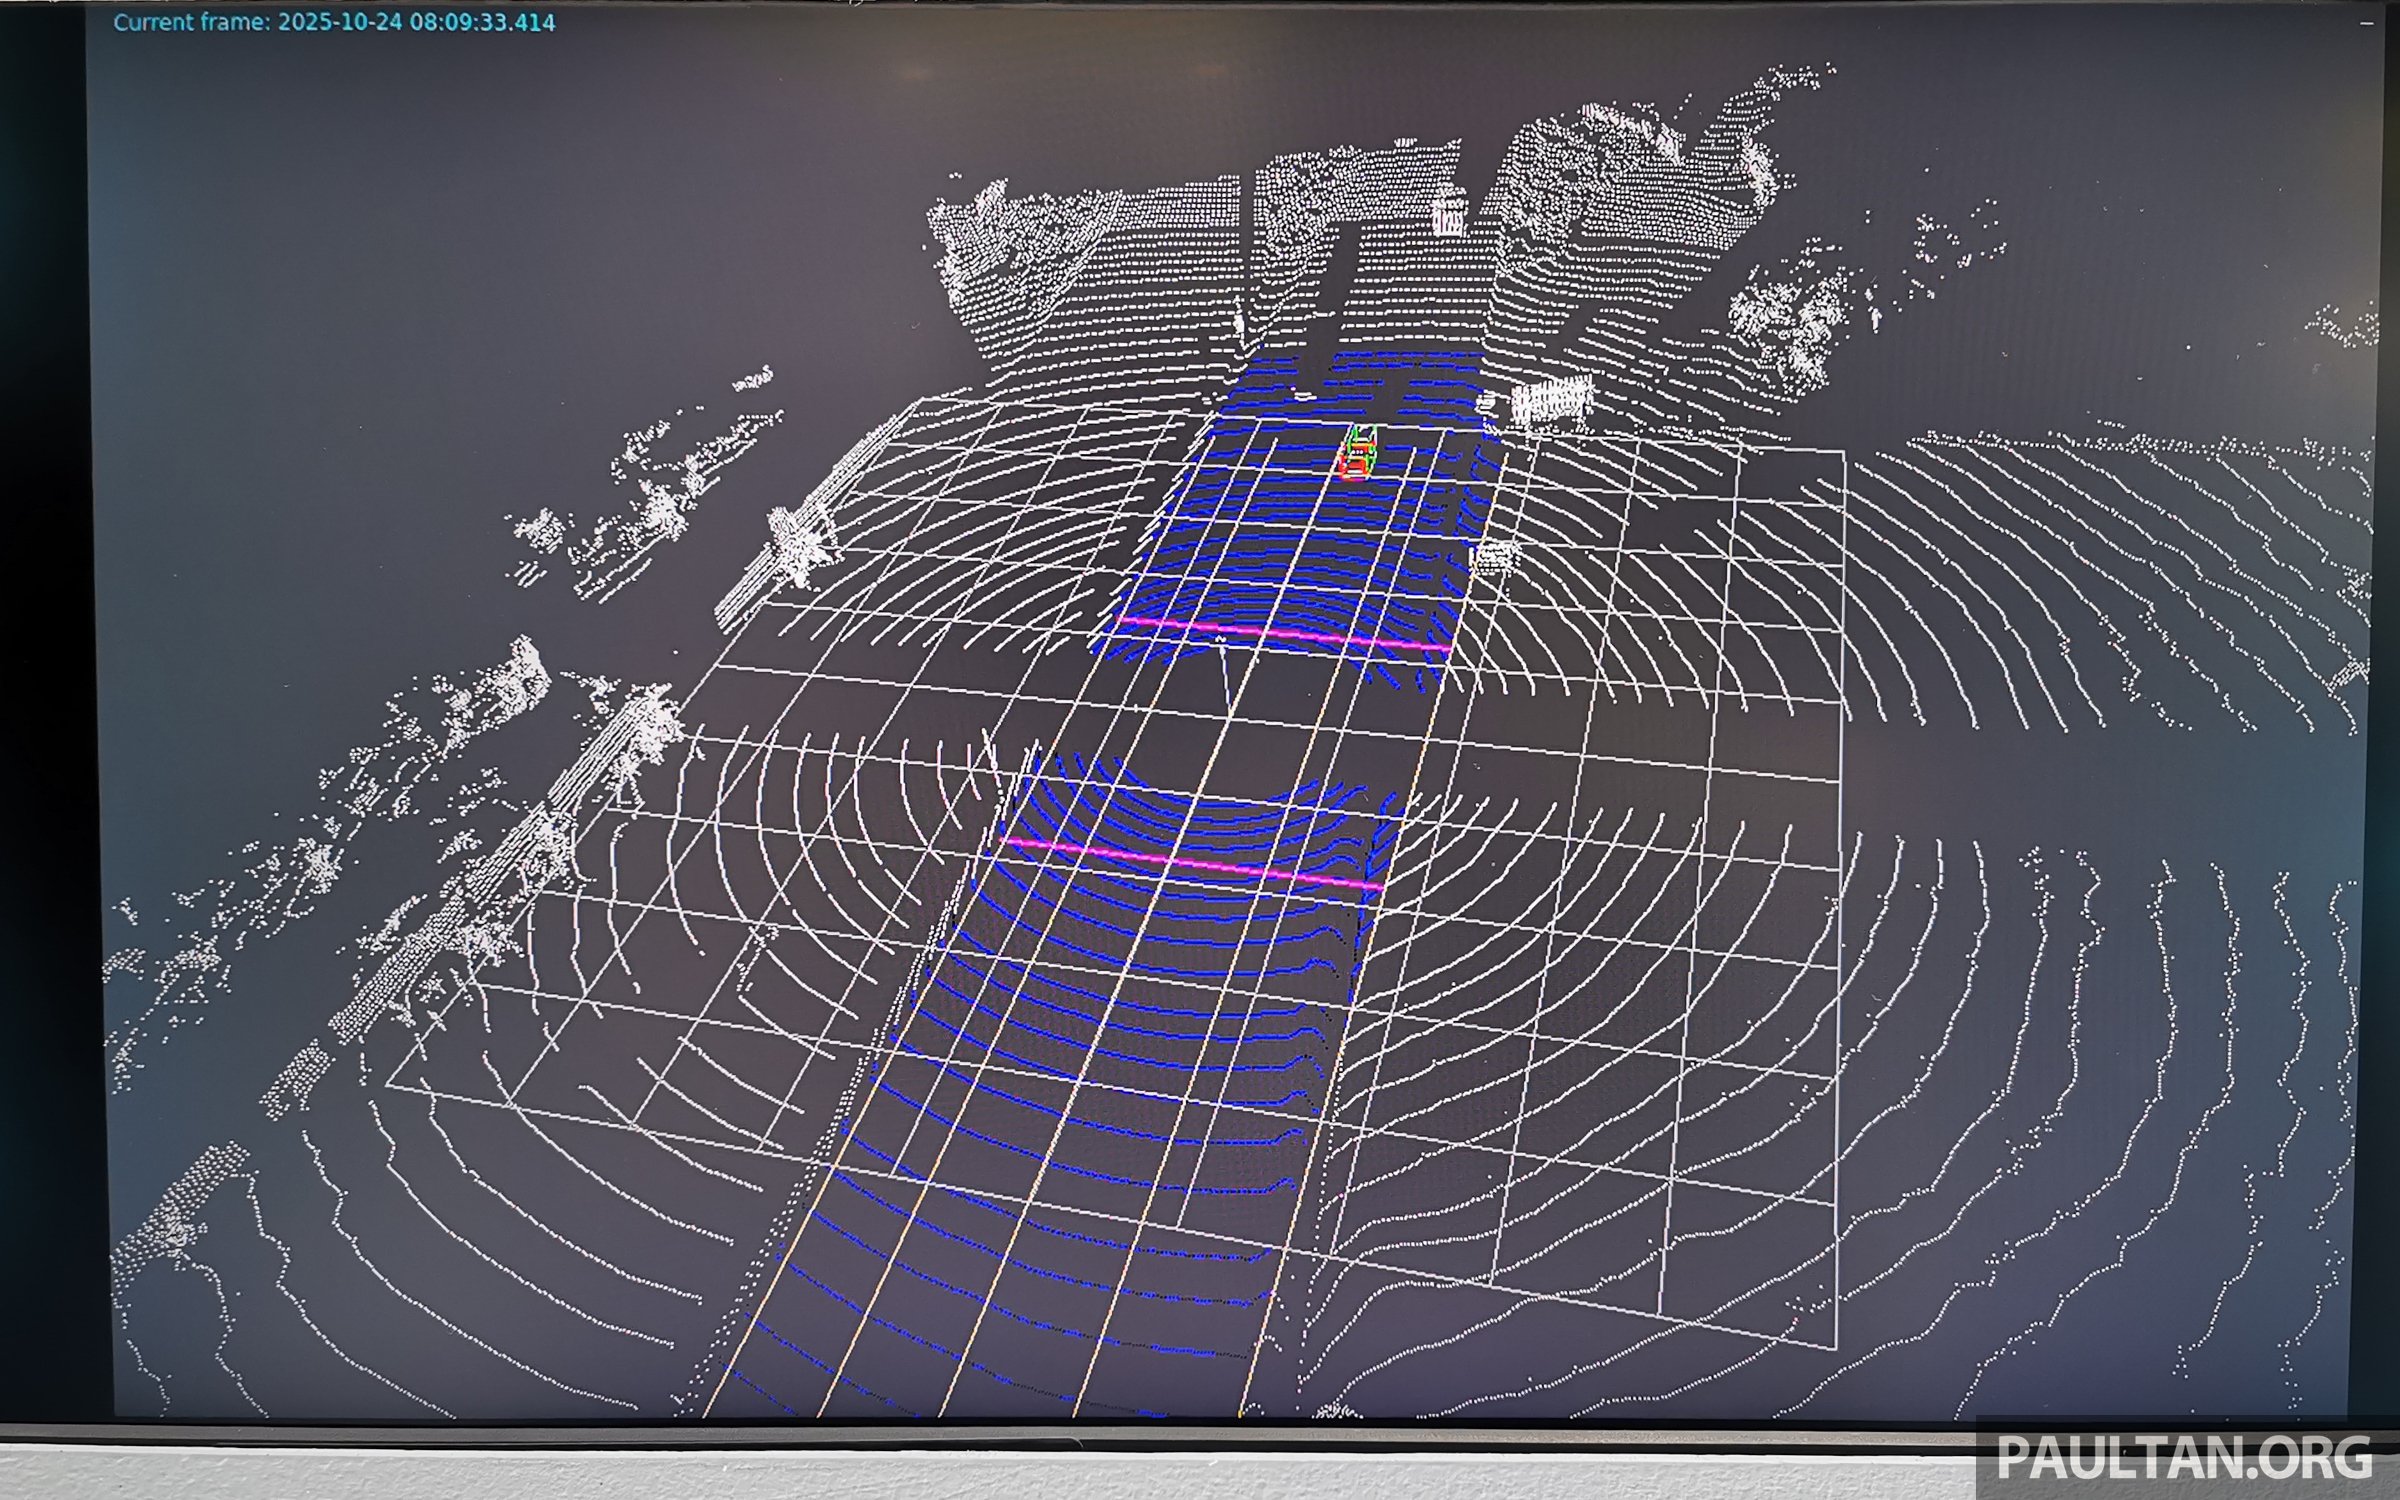Select bright white rectangular cluster right of lane
This screenshot has height=1500, width=2400.
pyautogui.click(x=1550, y=398)
